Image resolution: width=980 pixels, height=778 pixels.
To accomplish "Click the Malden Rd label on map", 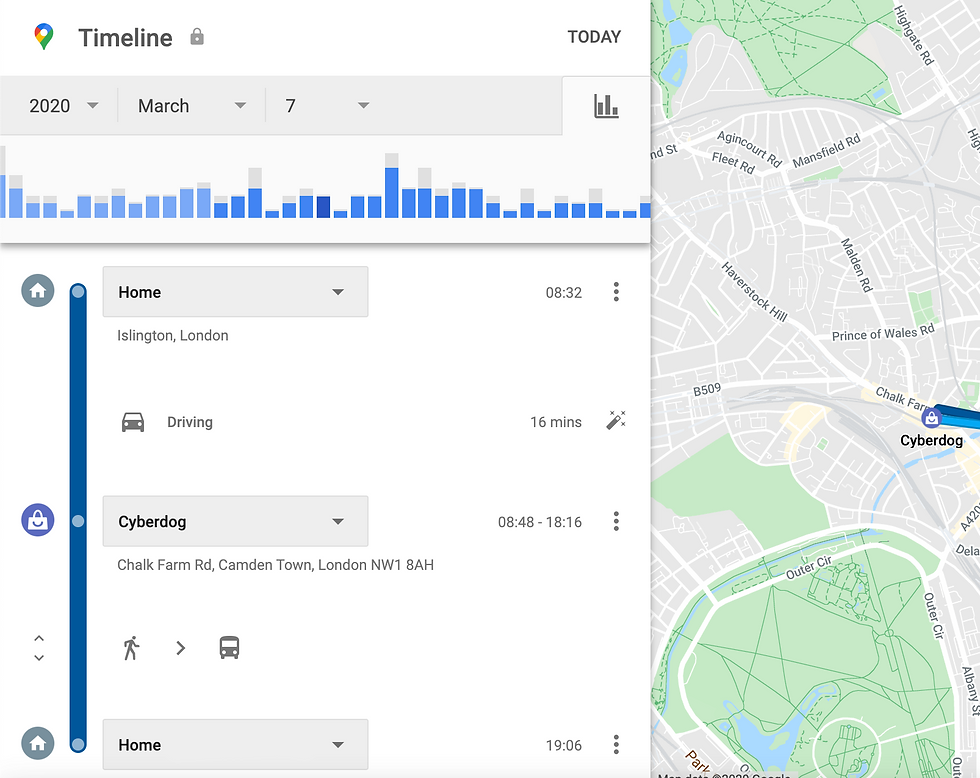I will pyautogui.click(x=856, y=265).
